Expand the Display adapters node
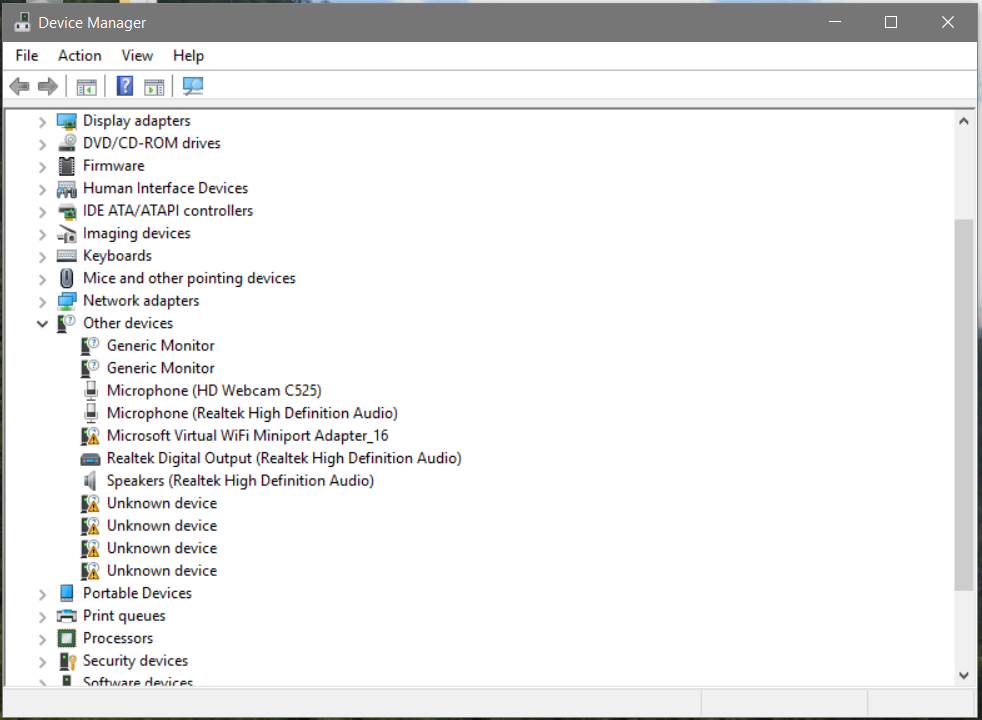 tap(42, 121)
